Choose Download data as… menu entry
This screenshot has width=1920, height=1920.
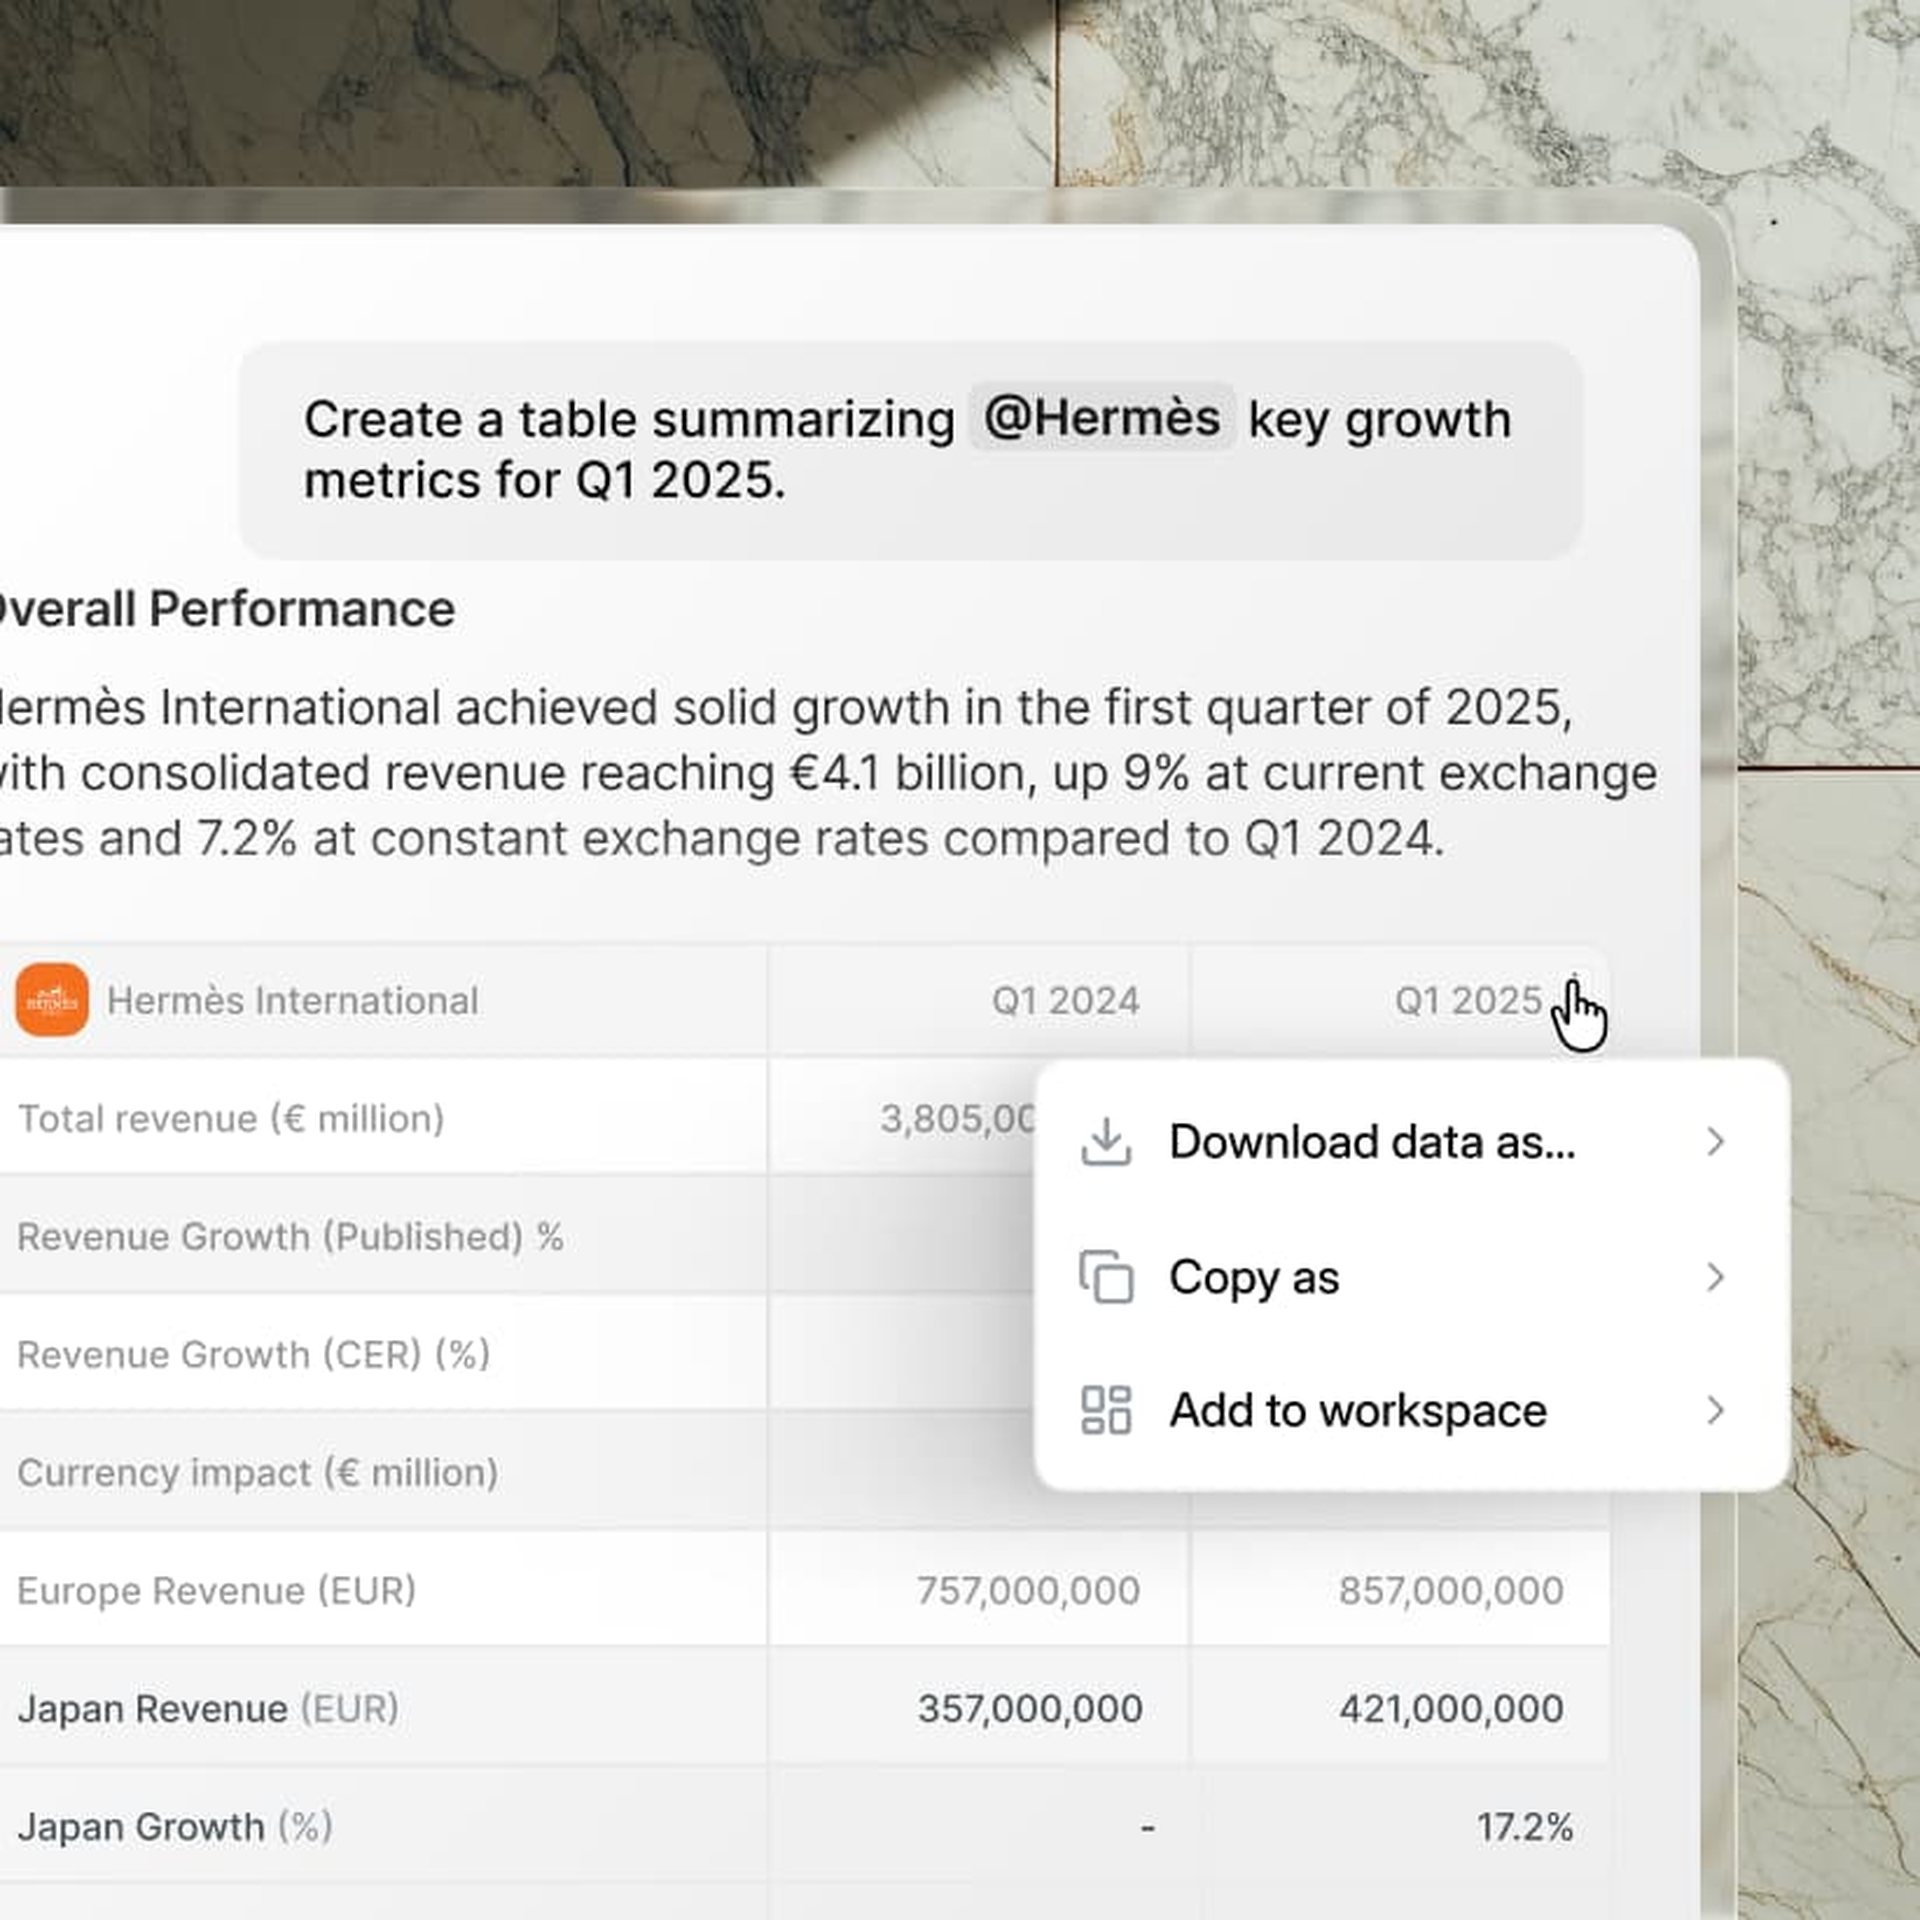[x=1411, y=1142]
